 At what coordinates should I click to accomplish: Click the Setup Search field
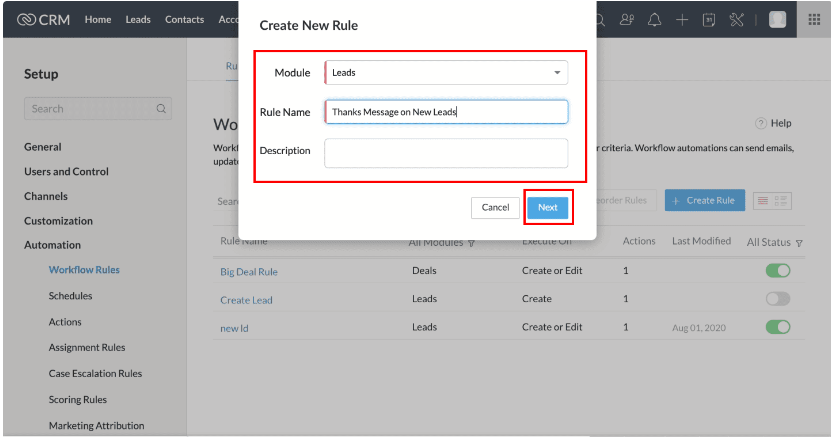pyautogui.click(x=98, y=109)
